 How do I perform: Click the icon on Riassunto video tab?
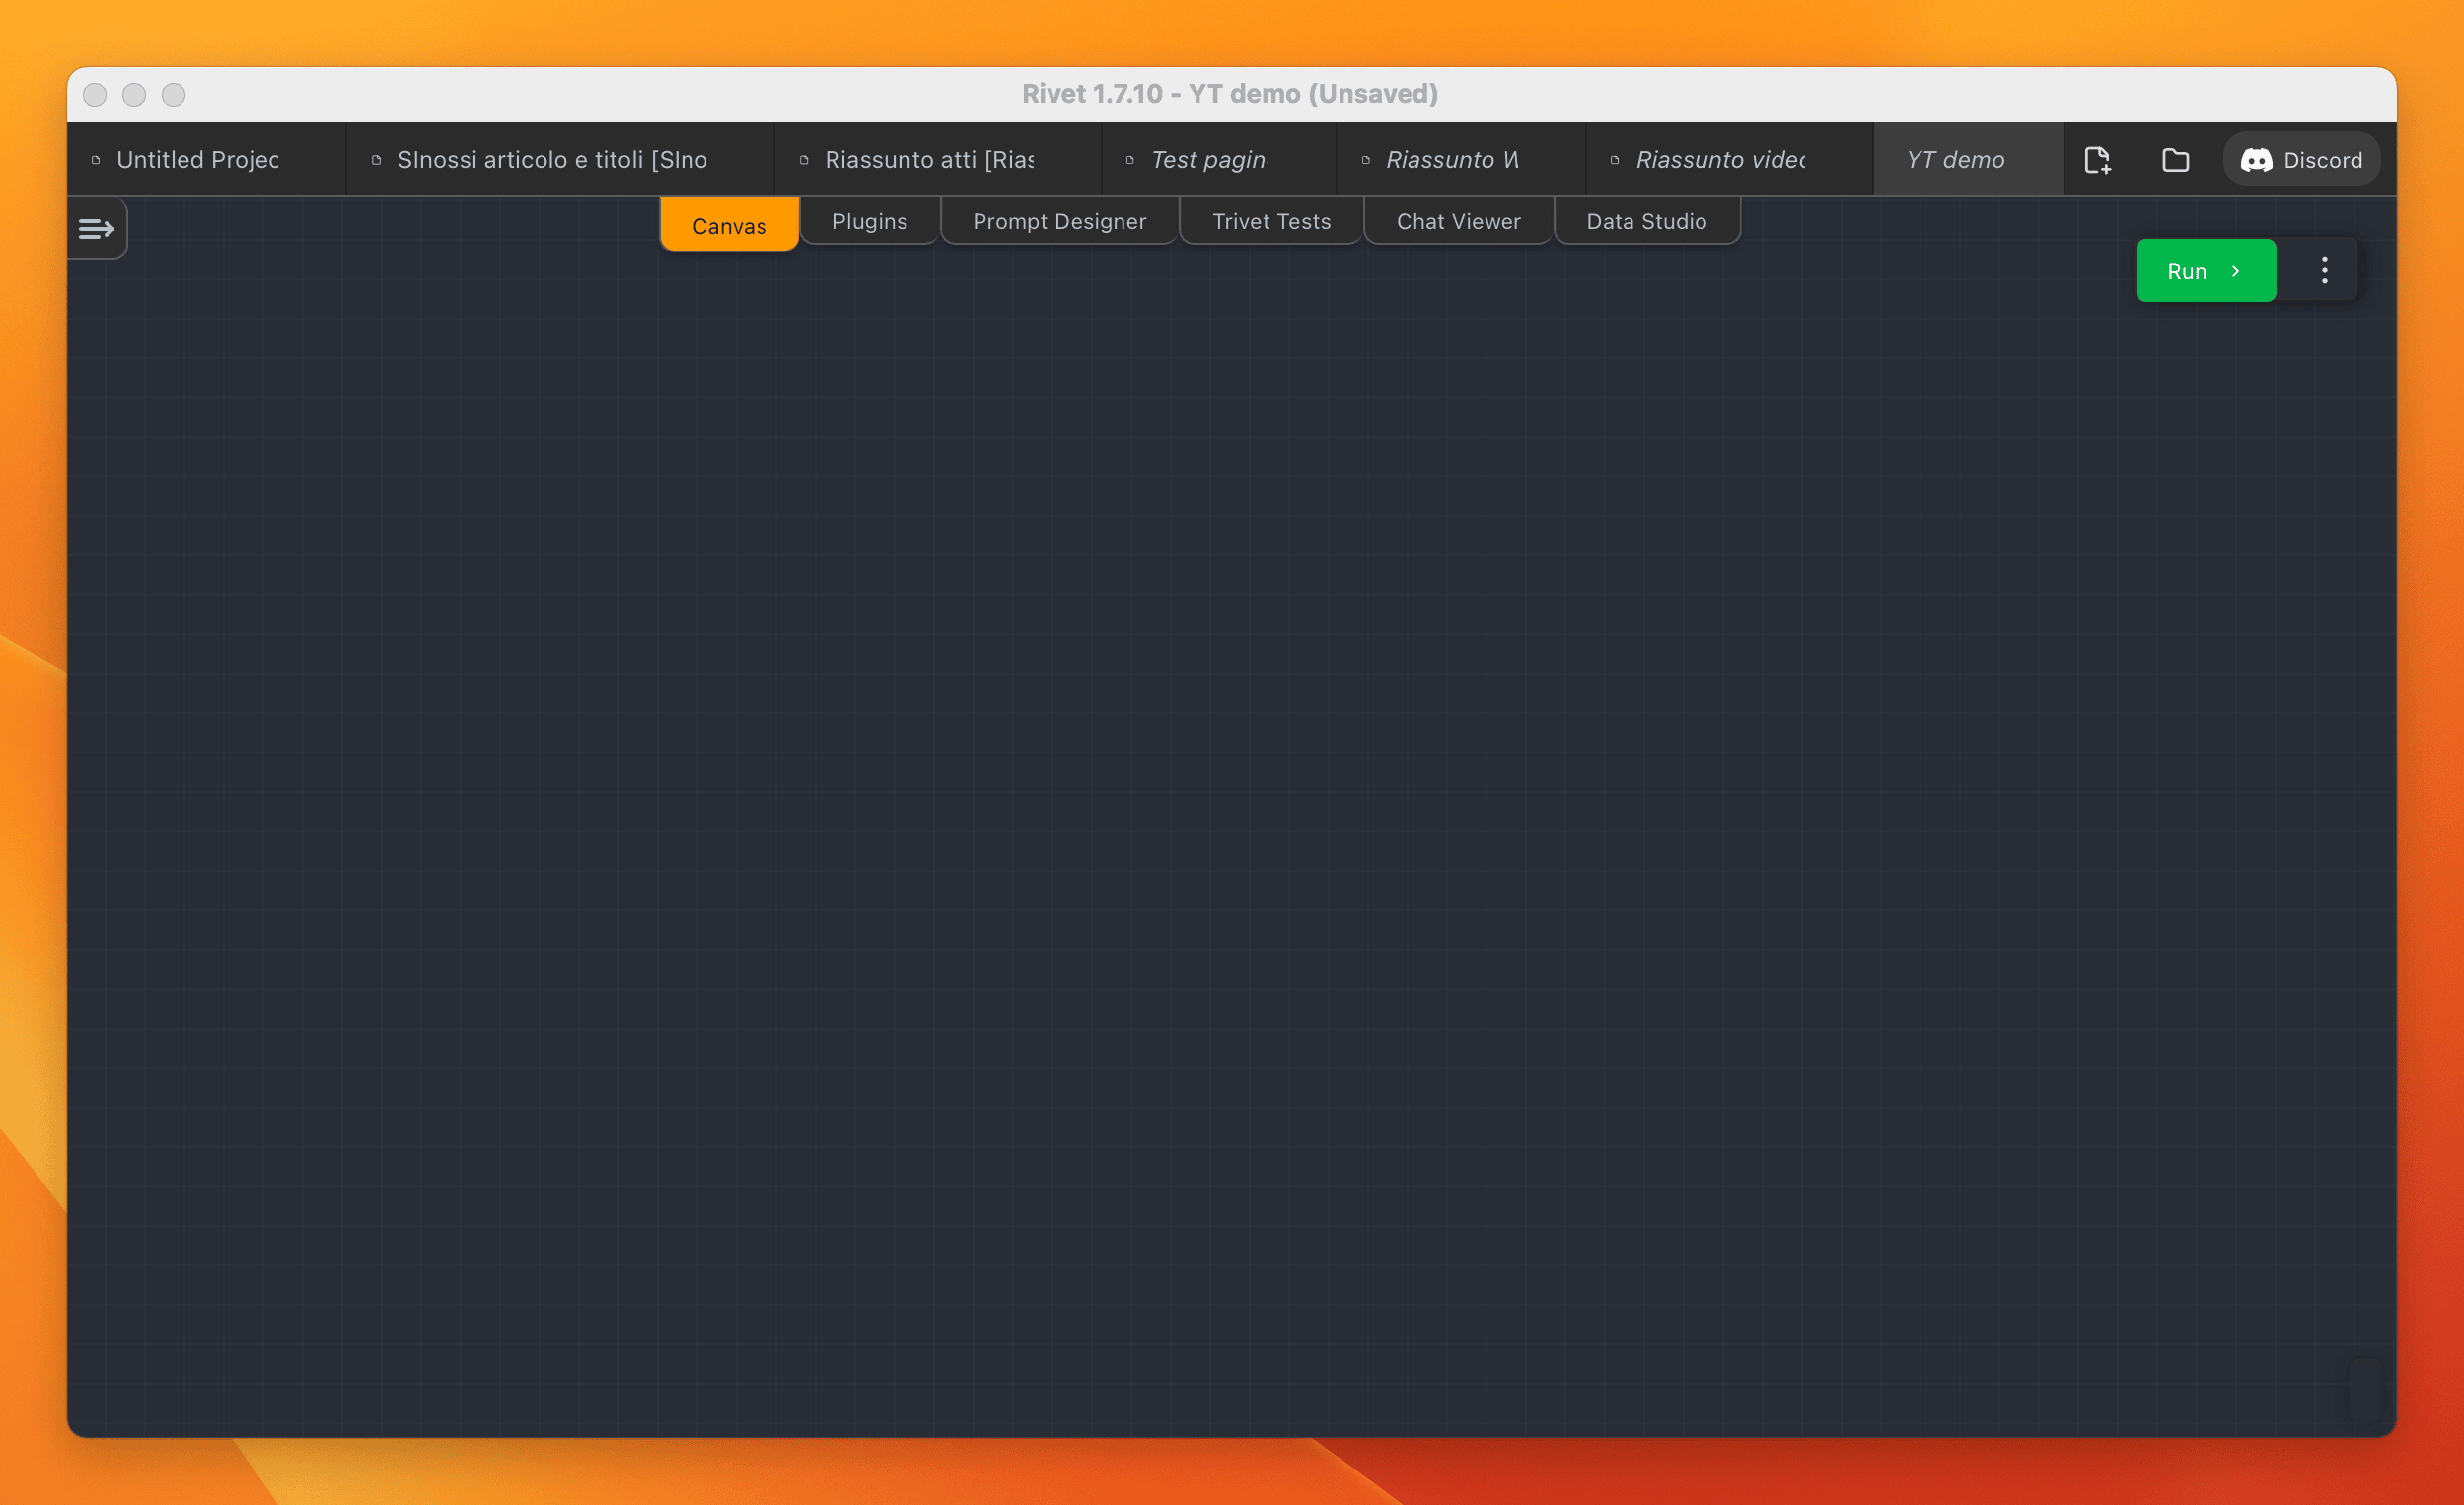[x=1615, y=160]
